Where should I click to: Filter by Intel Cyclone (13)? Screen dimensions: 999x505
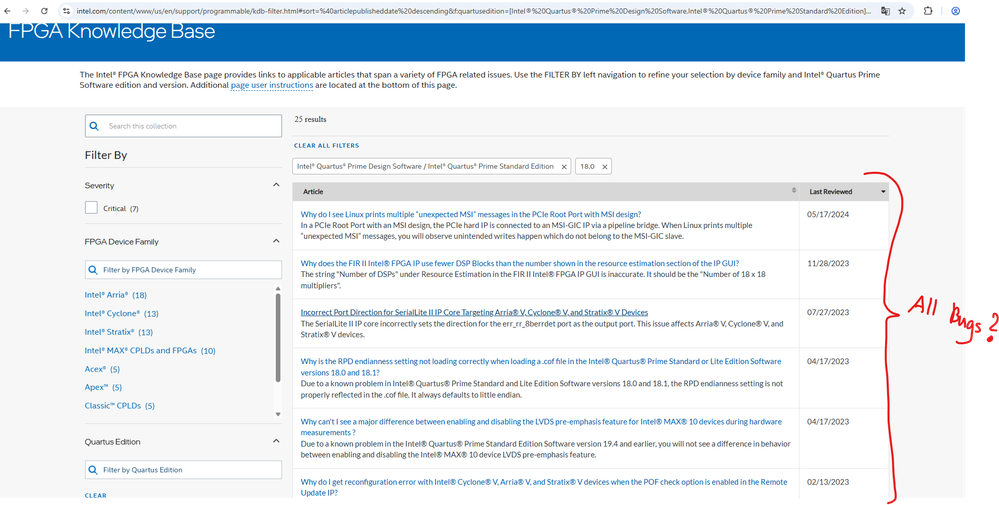(122, 313)
